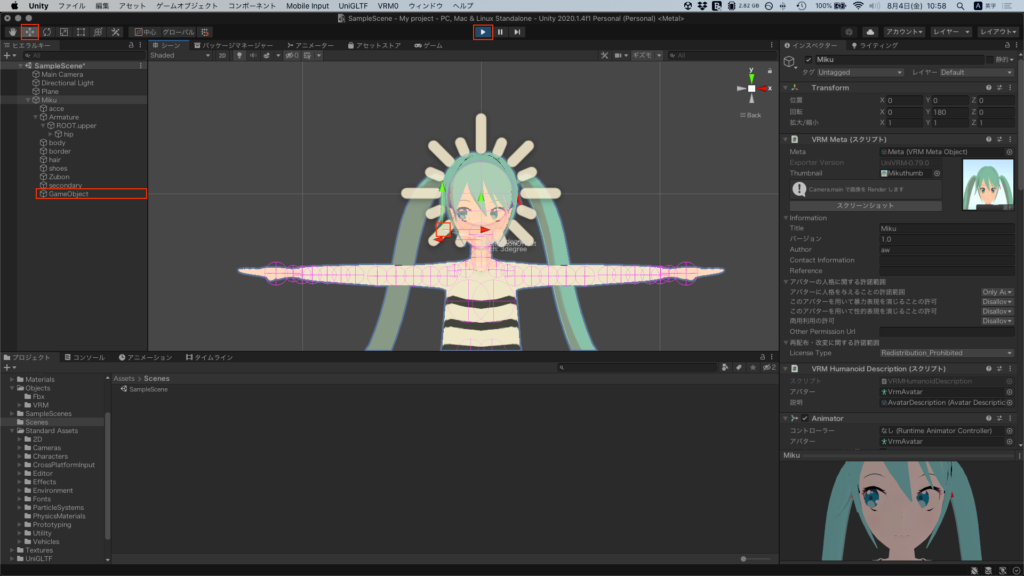Click the Step frame button
The width and height of the screenshot is (1024, 576).
point(517,32)
